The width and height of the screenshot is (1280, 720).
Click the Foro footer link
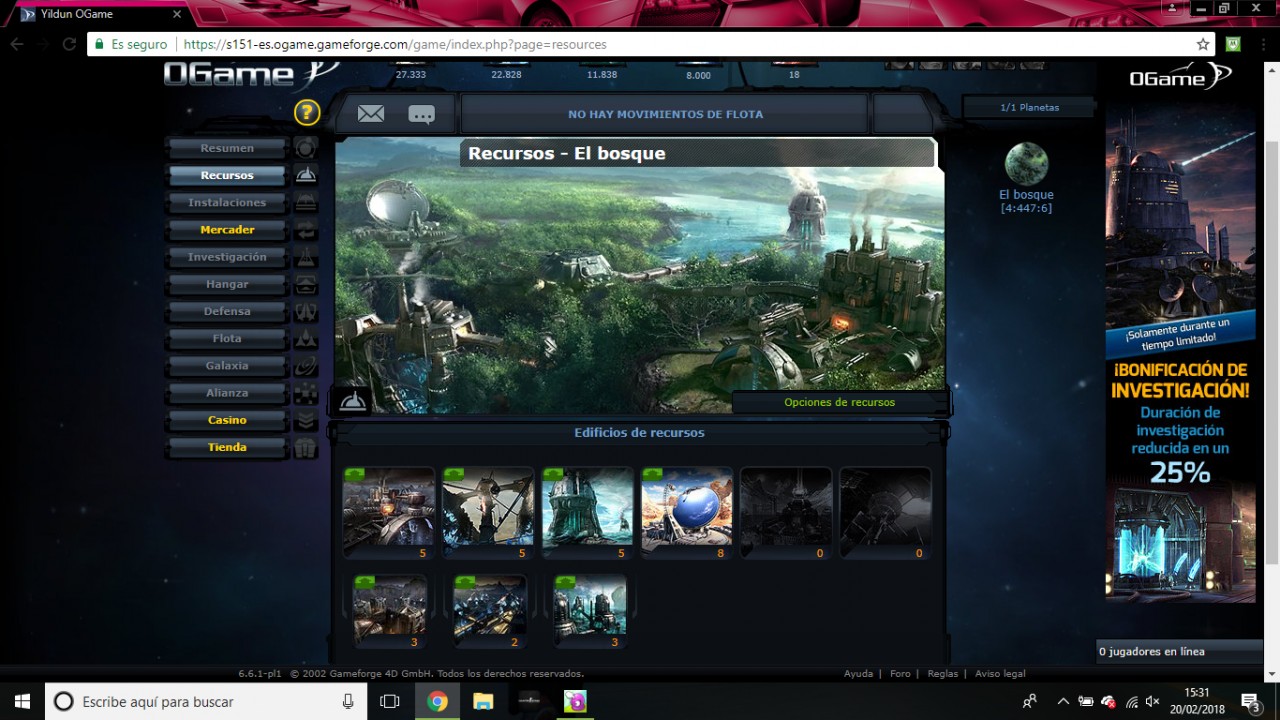[900, 674]
